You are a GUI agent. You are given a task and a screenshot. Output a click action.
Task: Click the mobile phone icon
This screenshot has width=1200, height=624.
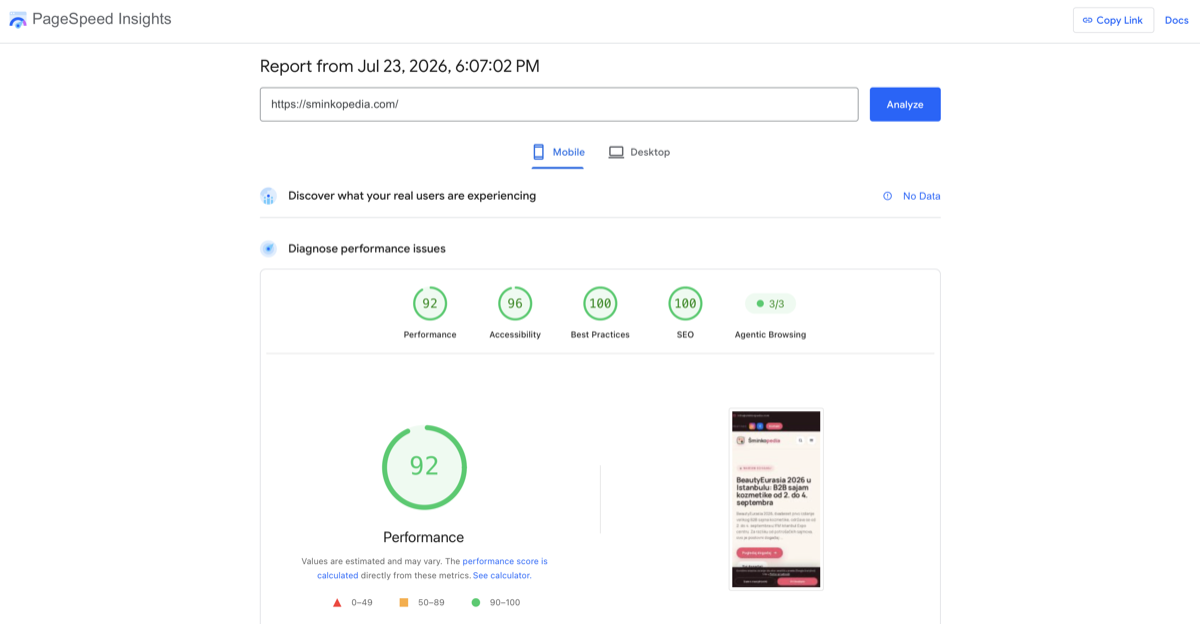[538, 152]
